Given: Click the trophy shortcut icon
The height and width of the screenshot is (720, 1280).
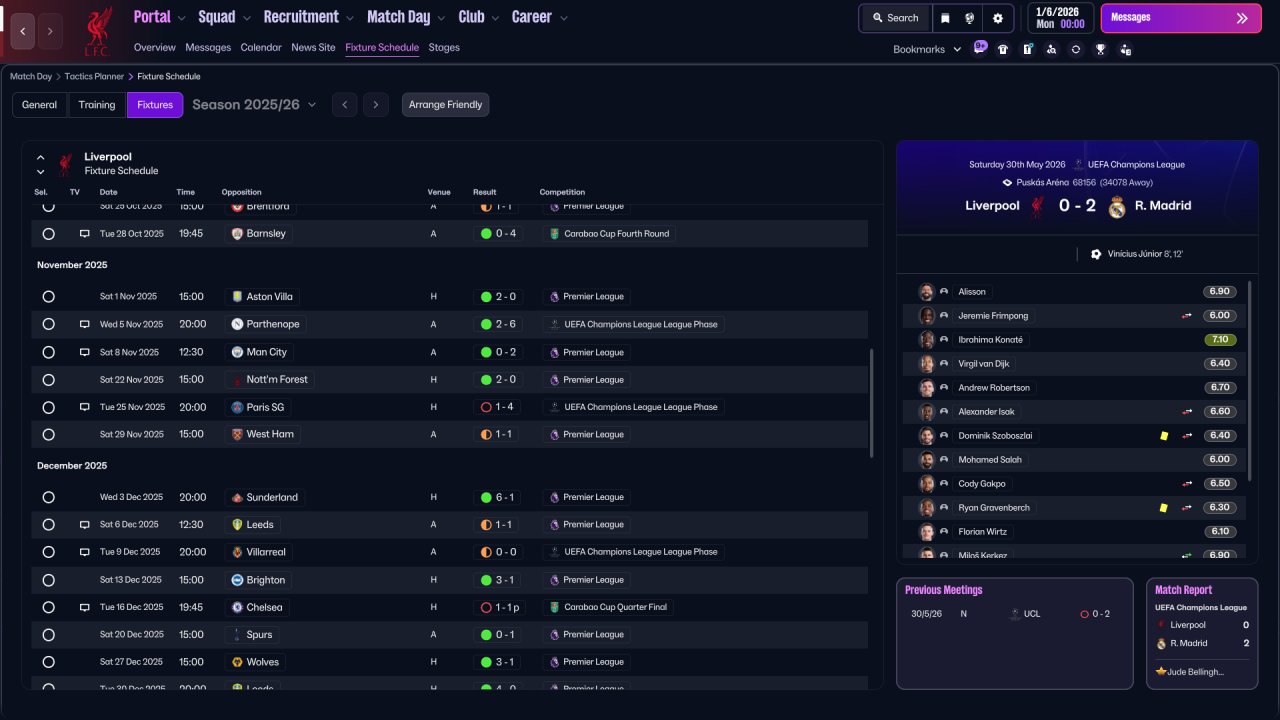Looking at the screenshot, I should (x=1100, y=49).
